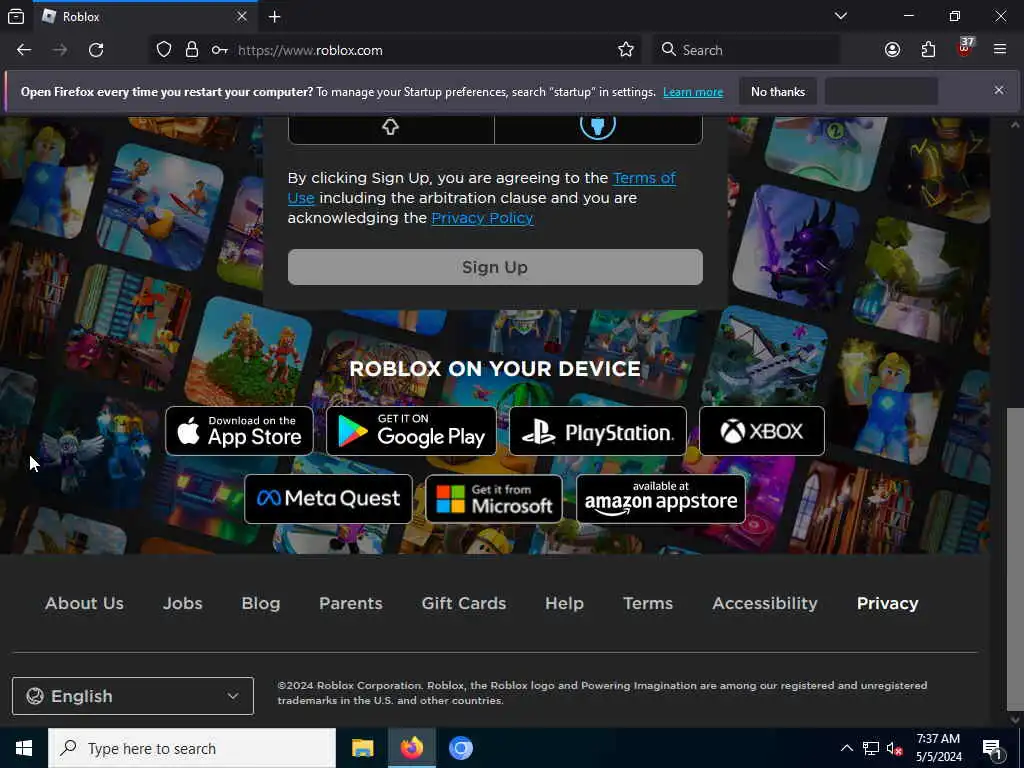Focus the browser Search box

[x=746, y=50]
